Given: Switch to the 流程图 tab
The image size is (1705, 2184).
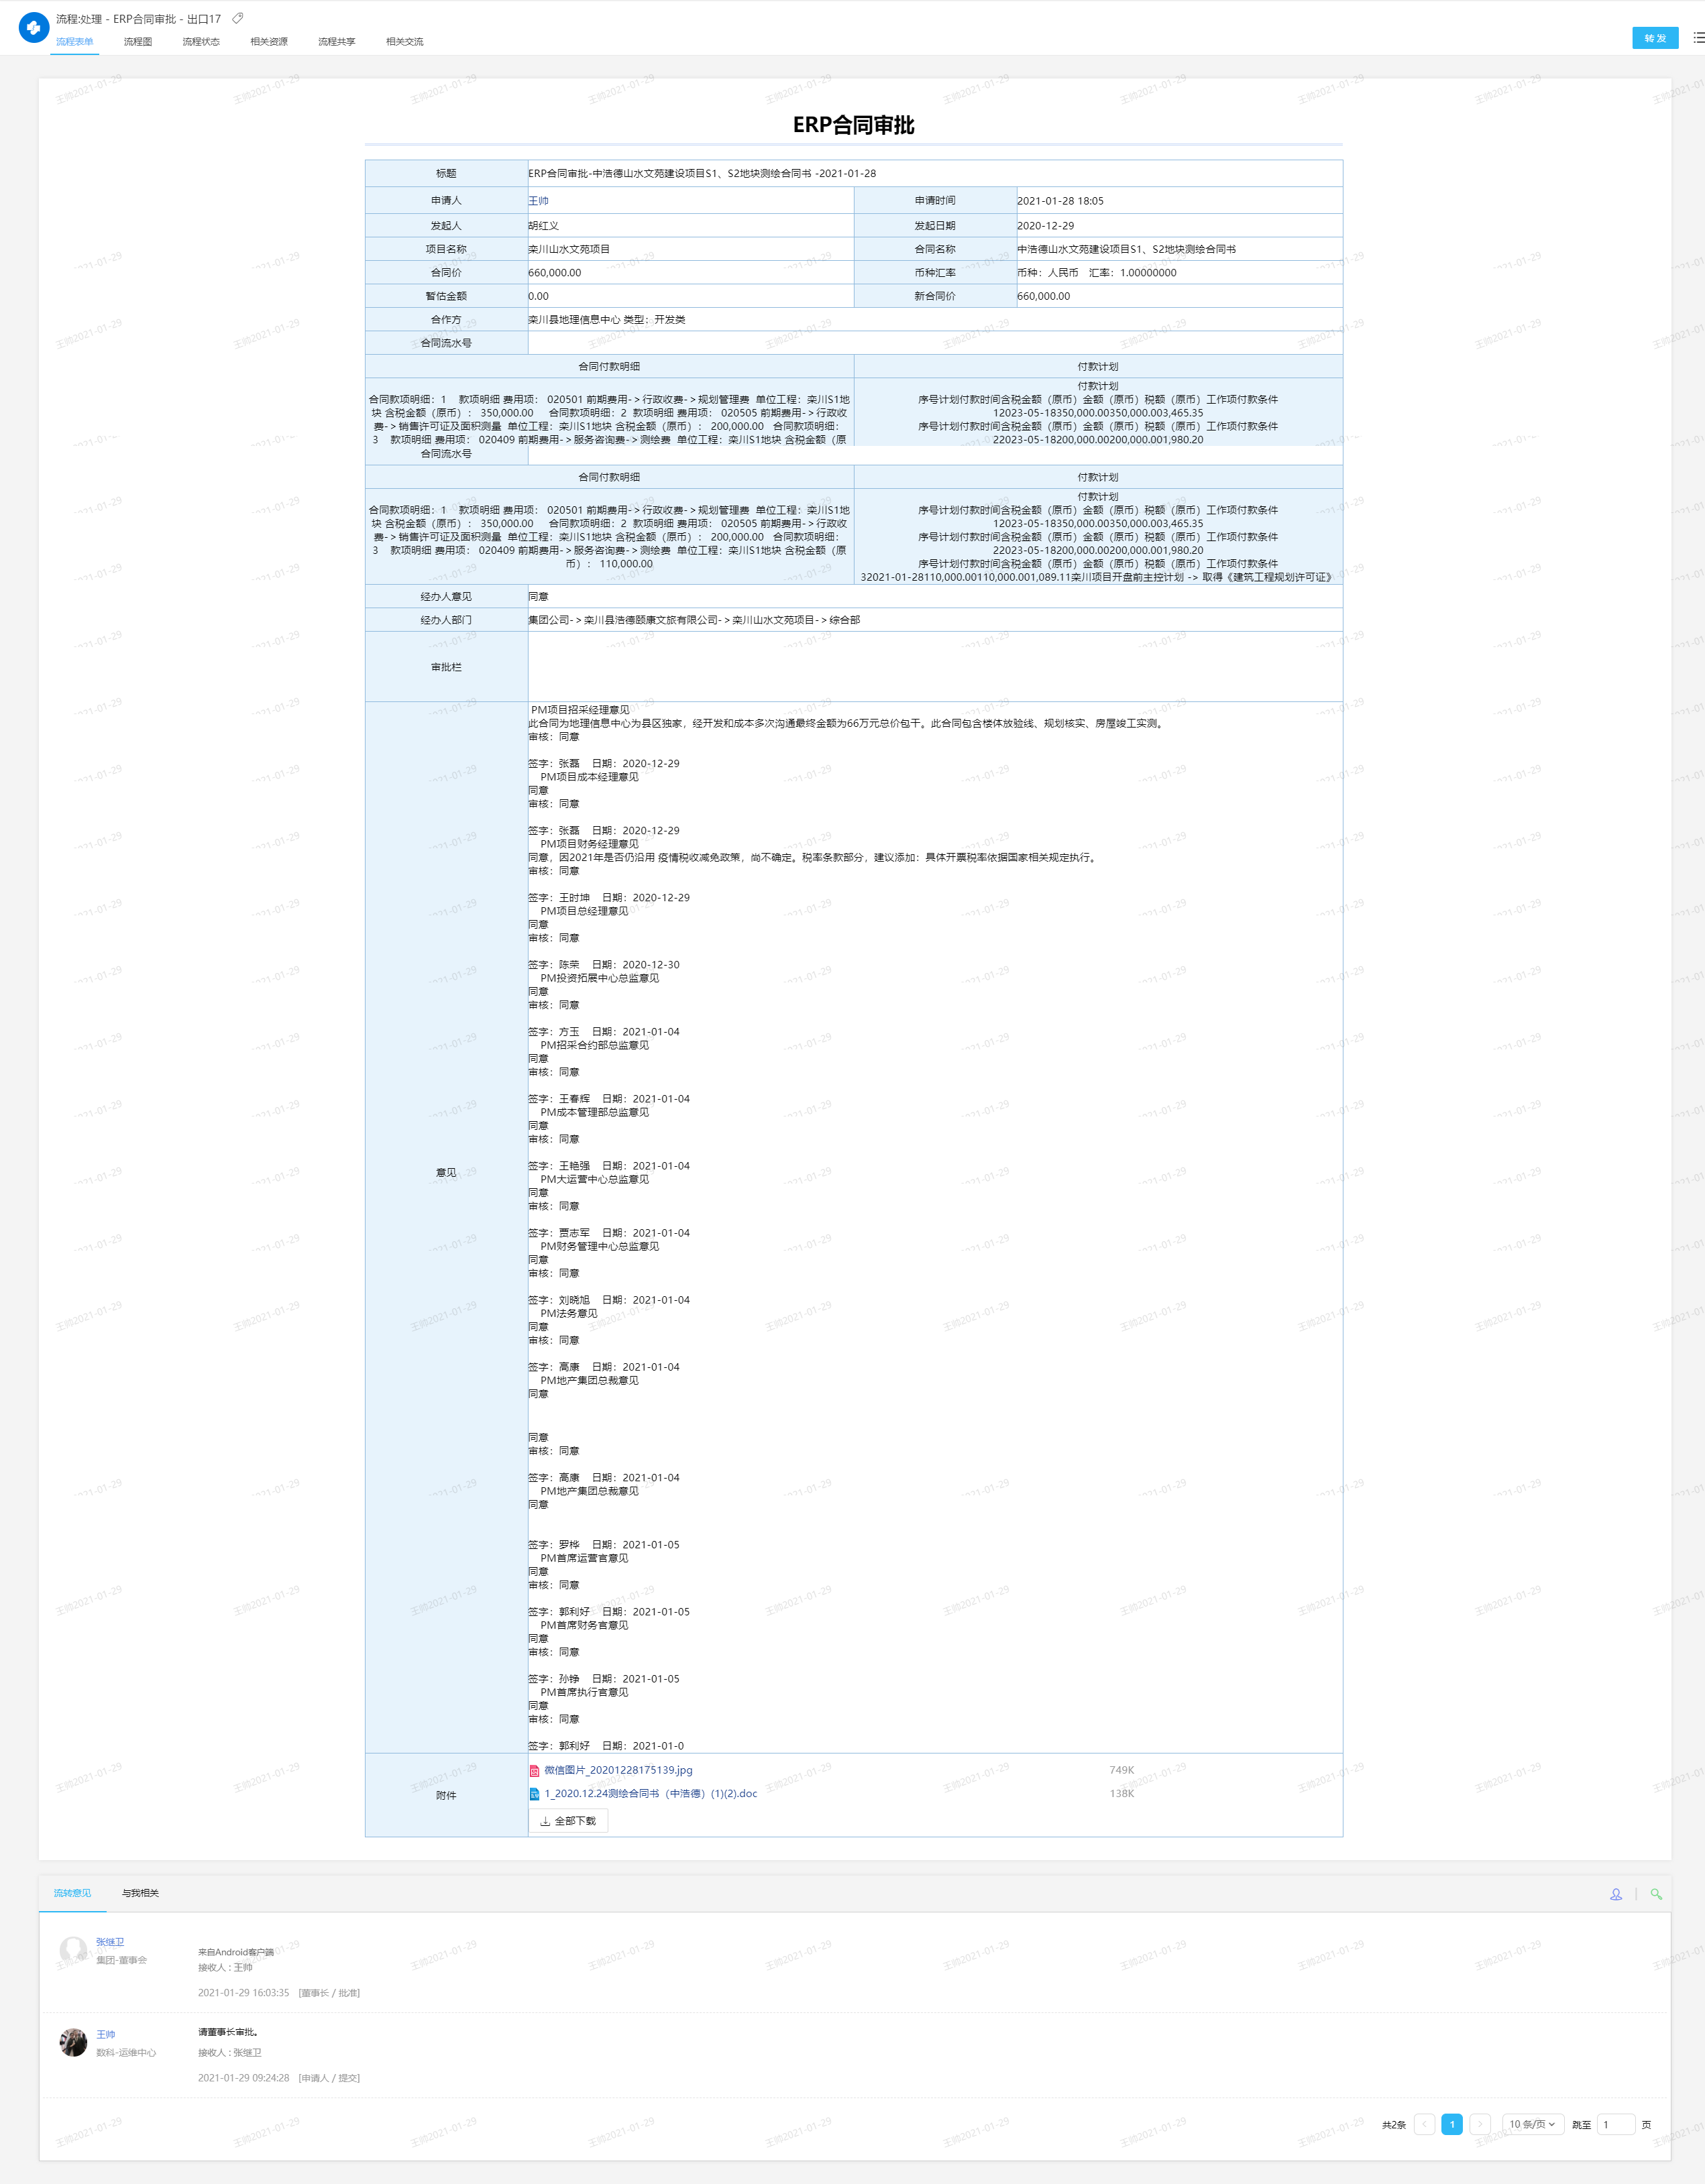Looking at the screenshot, I should [138, 42].
